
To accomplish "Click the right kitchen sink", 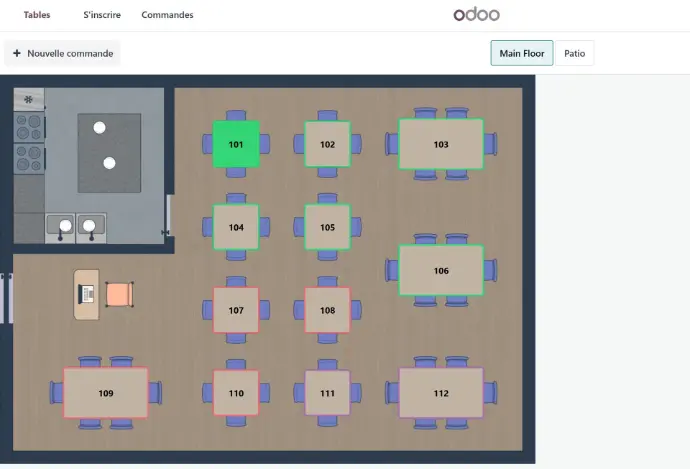I will coord(91,228).
